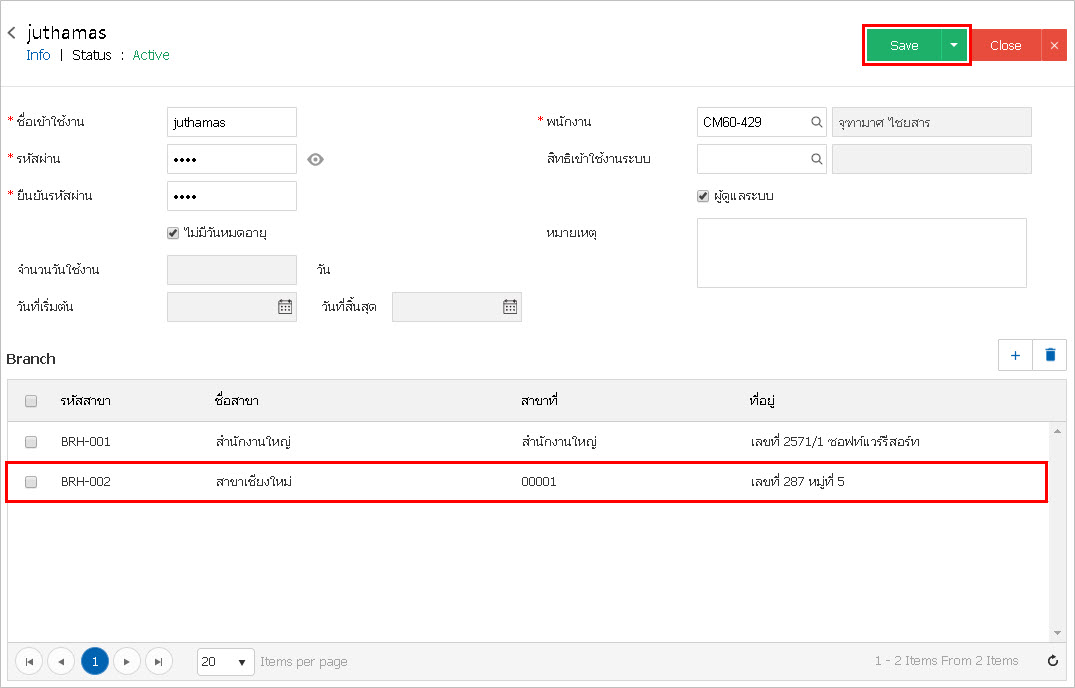Expand the Save dropdown arrow
Image resolution: width=1075 pixels, height=688 pixels.
(x=954, y=45)
